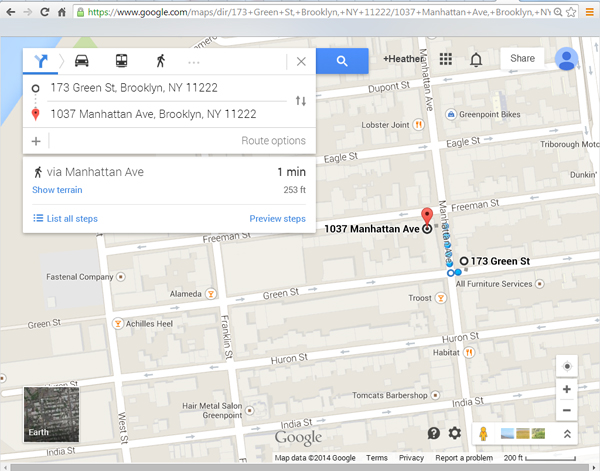Open Google apps grid
The width and height of the screenshot is (600, 471).
pyautogui.click(x=445, y=60)
